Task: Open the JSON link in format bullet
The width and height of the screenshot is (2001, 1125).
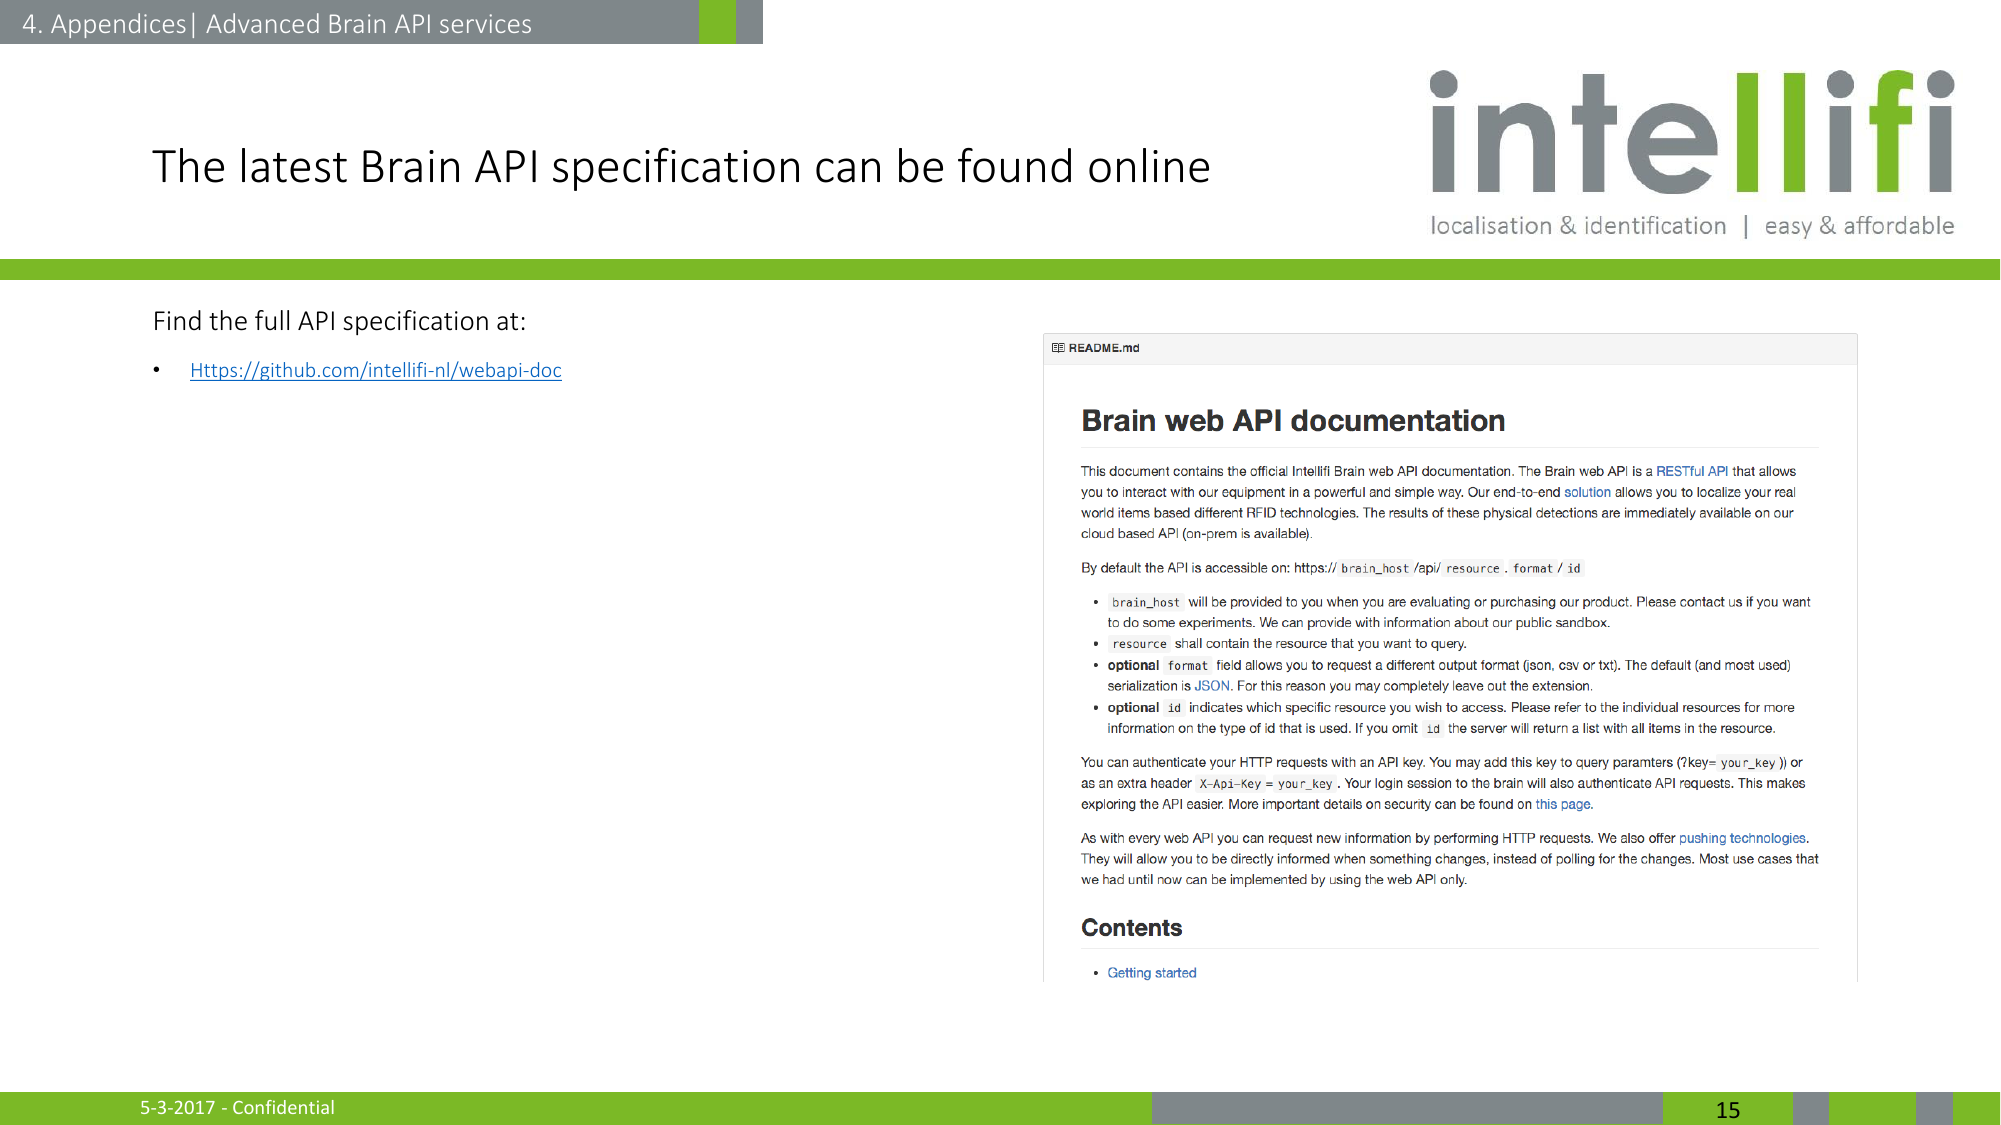Action: (x=1212, y=686)
